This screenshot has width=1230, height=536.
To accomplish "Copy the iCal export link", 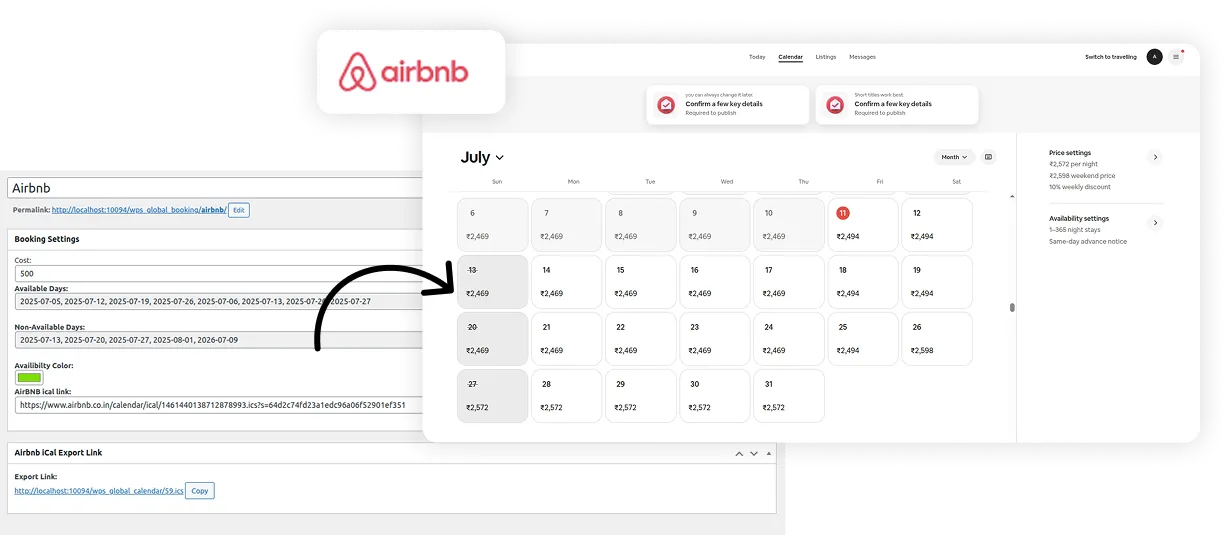I will pyautogui.click(x=200, y=491).
